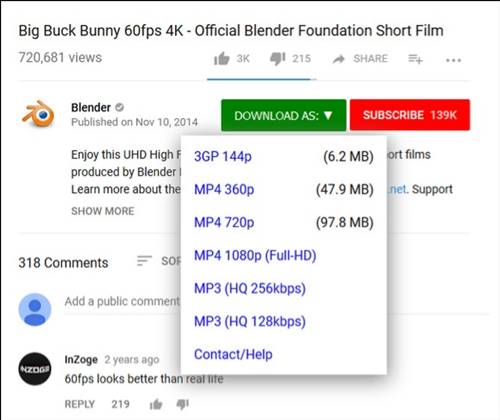Viewport: 500px width, 420px height.
Task: Click the Blender channel logo
Action: pos(38,114)
